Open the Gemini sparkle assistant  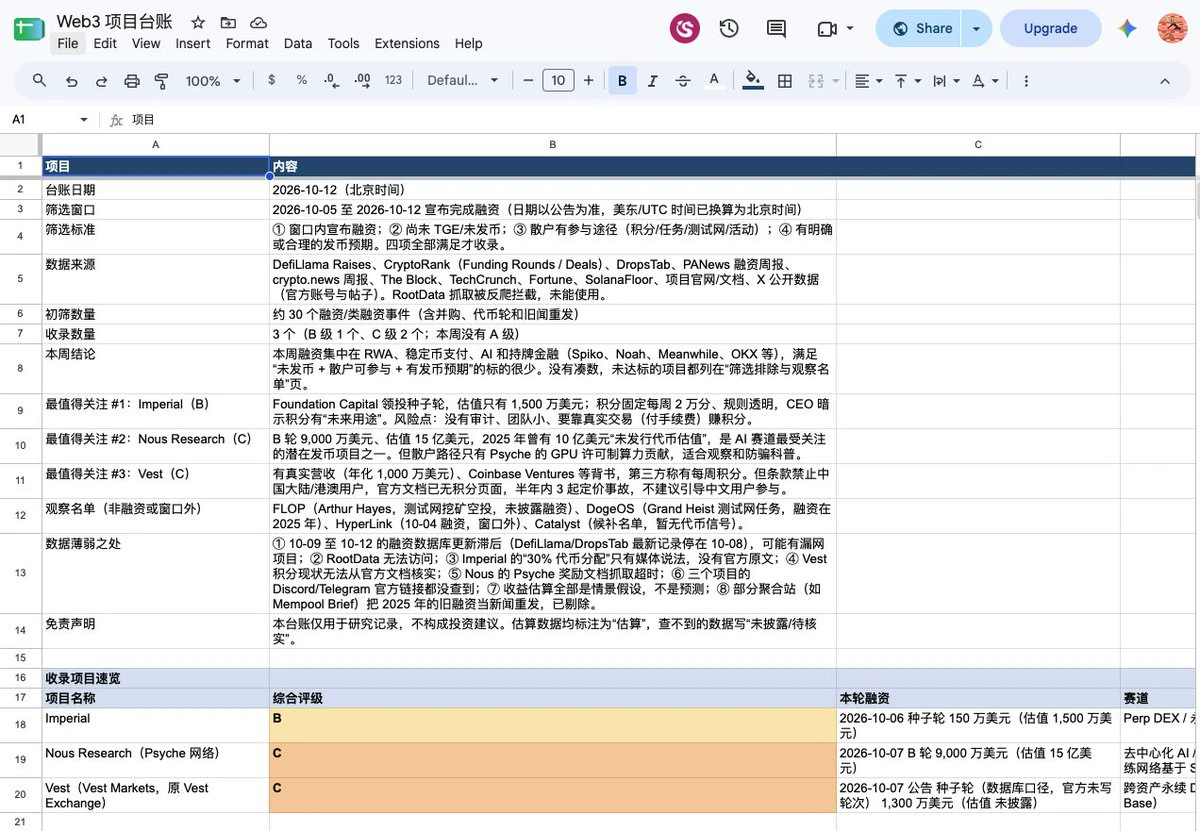pos(1127,29)
